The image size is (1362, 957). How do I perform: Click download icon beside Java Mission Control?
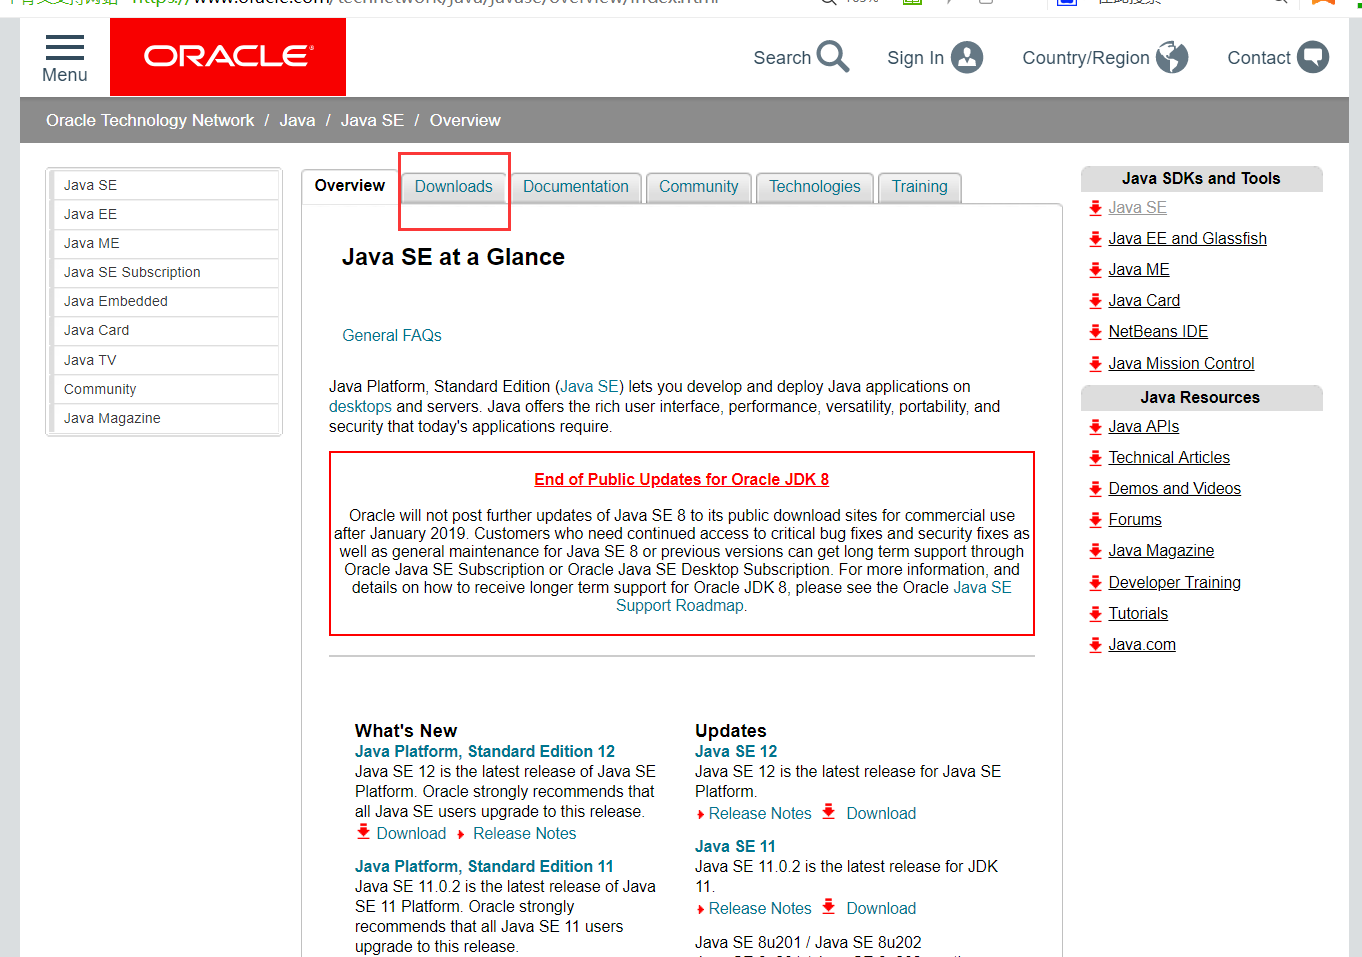click(x=1095, y=364)
